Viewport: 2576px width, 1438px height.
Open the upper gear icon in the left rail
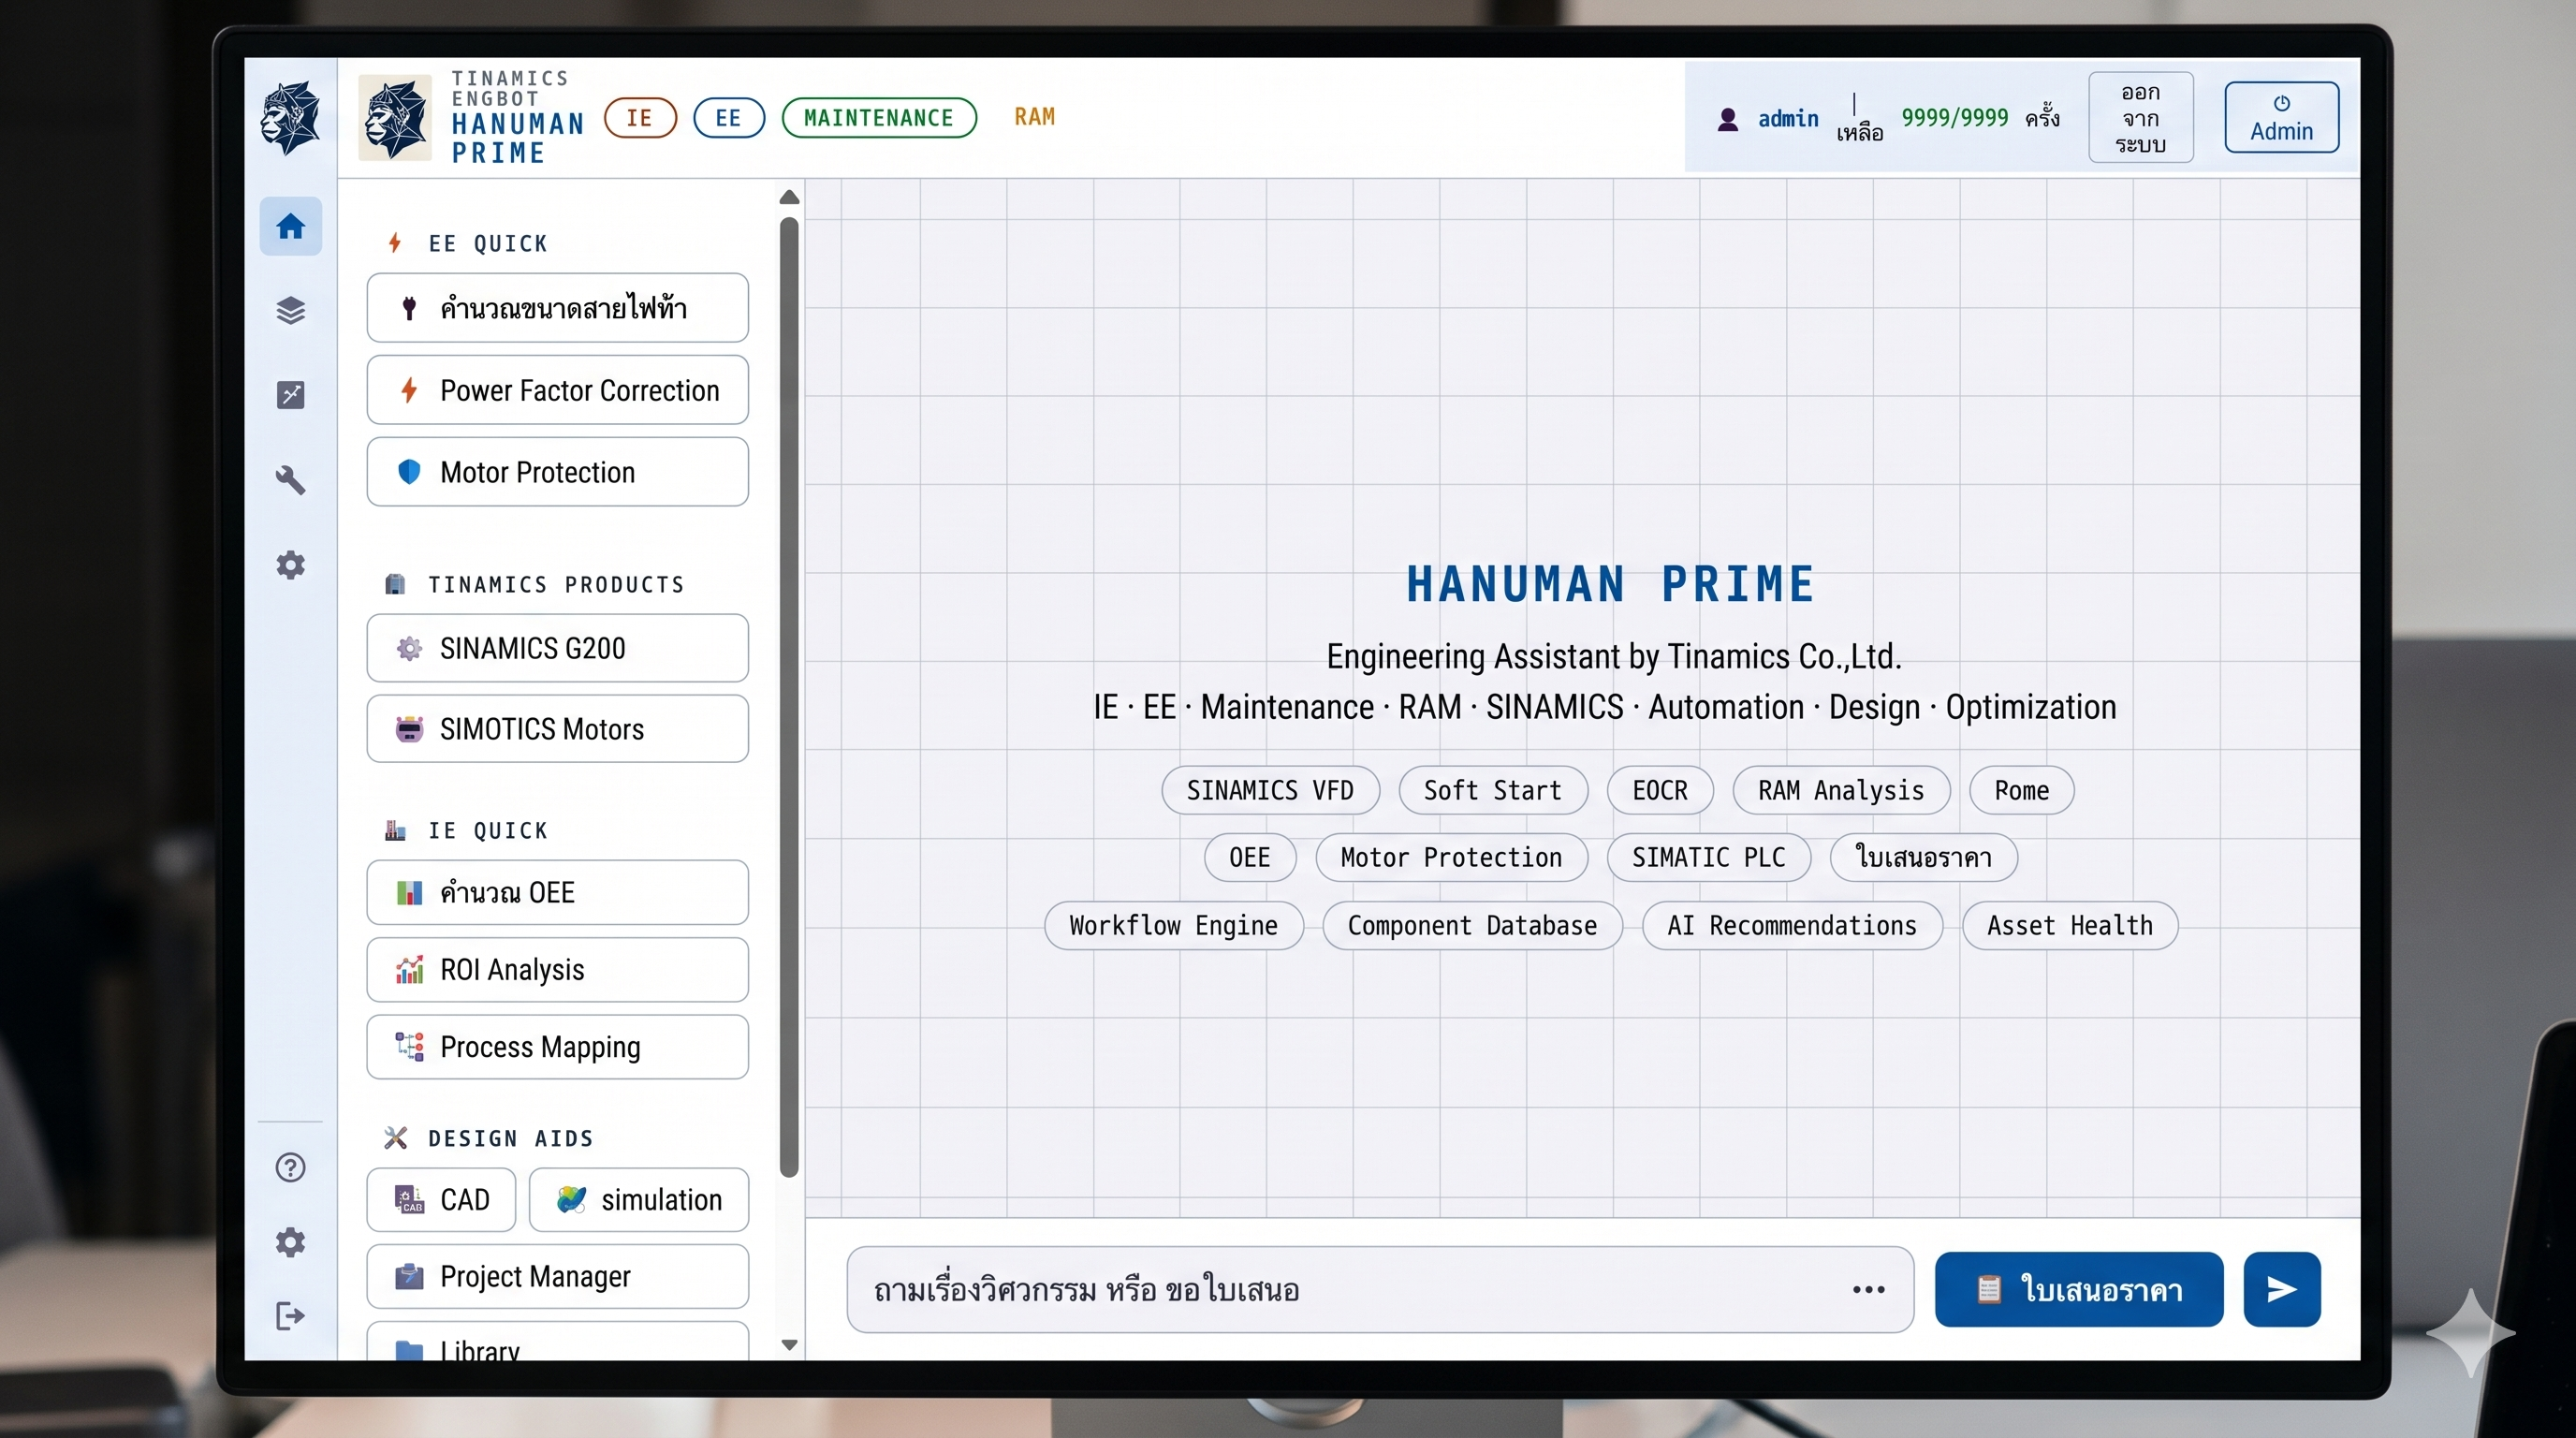click(x=290, y=565)
